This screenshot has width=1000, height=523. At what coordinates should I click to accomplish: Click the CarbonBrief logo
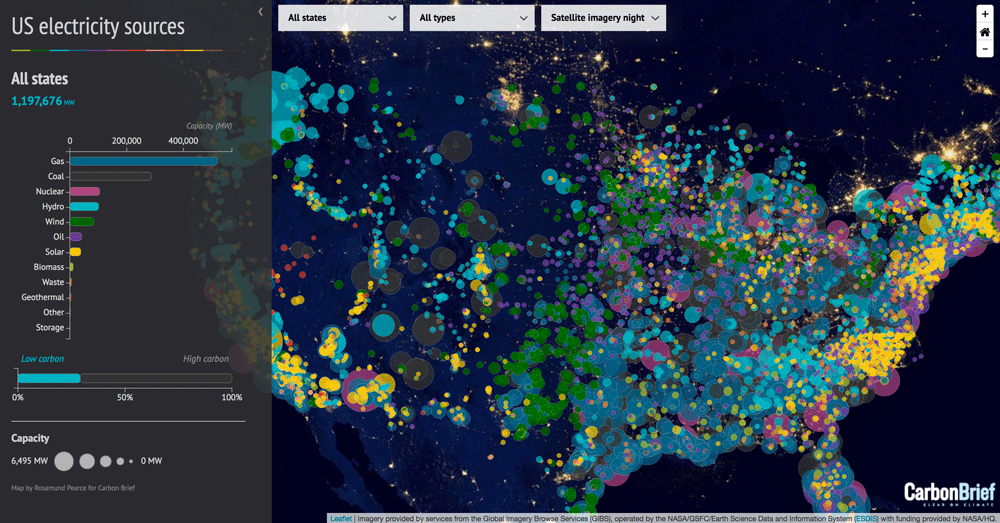[948, 493]
